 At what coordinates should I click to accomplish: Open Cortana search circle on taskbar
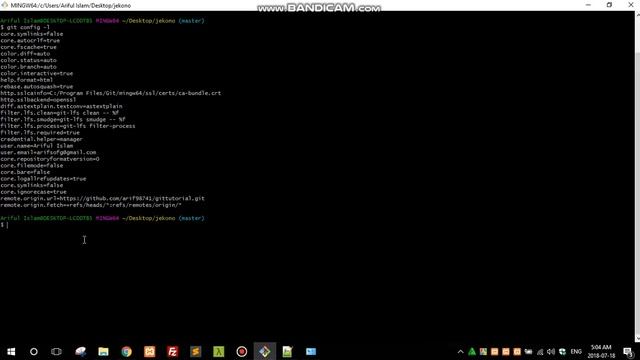[x=34, y=351]
